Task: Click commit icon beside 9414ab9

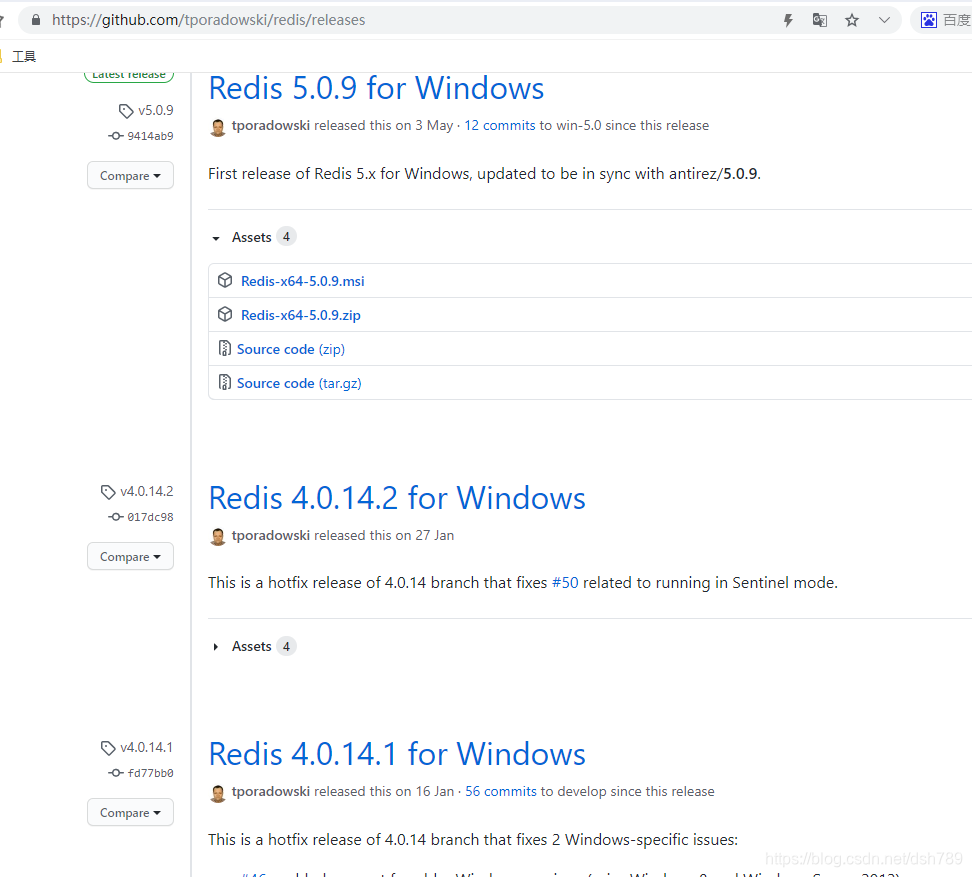Action: tap(115, 136)
